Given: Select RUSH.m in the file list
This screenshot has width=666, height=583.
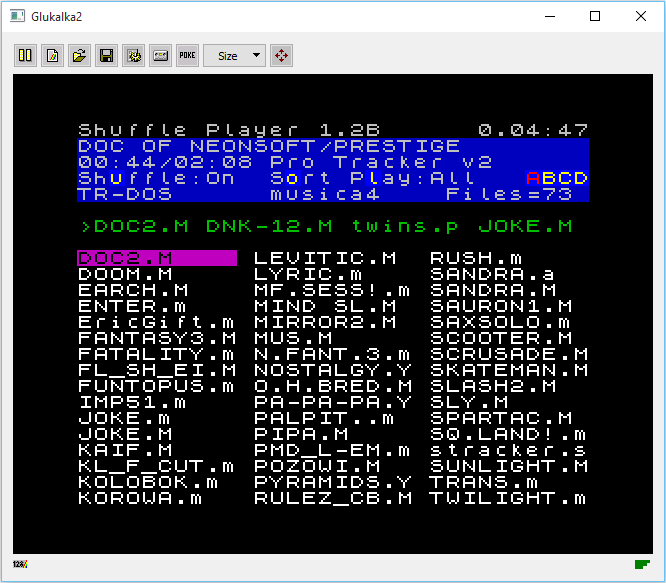Looking at the screenshot, I should 477,258.
